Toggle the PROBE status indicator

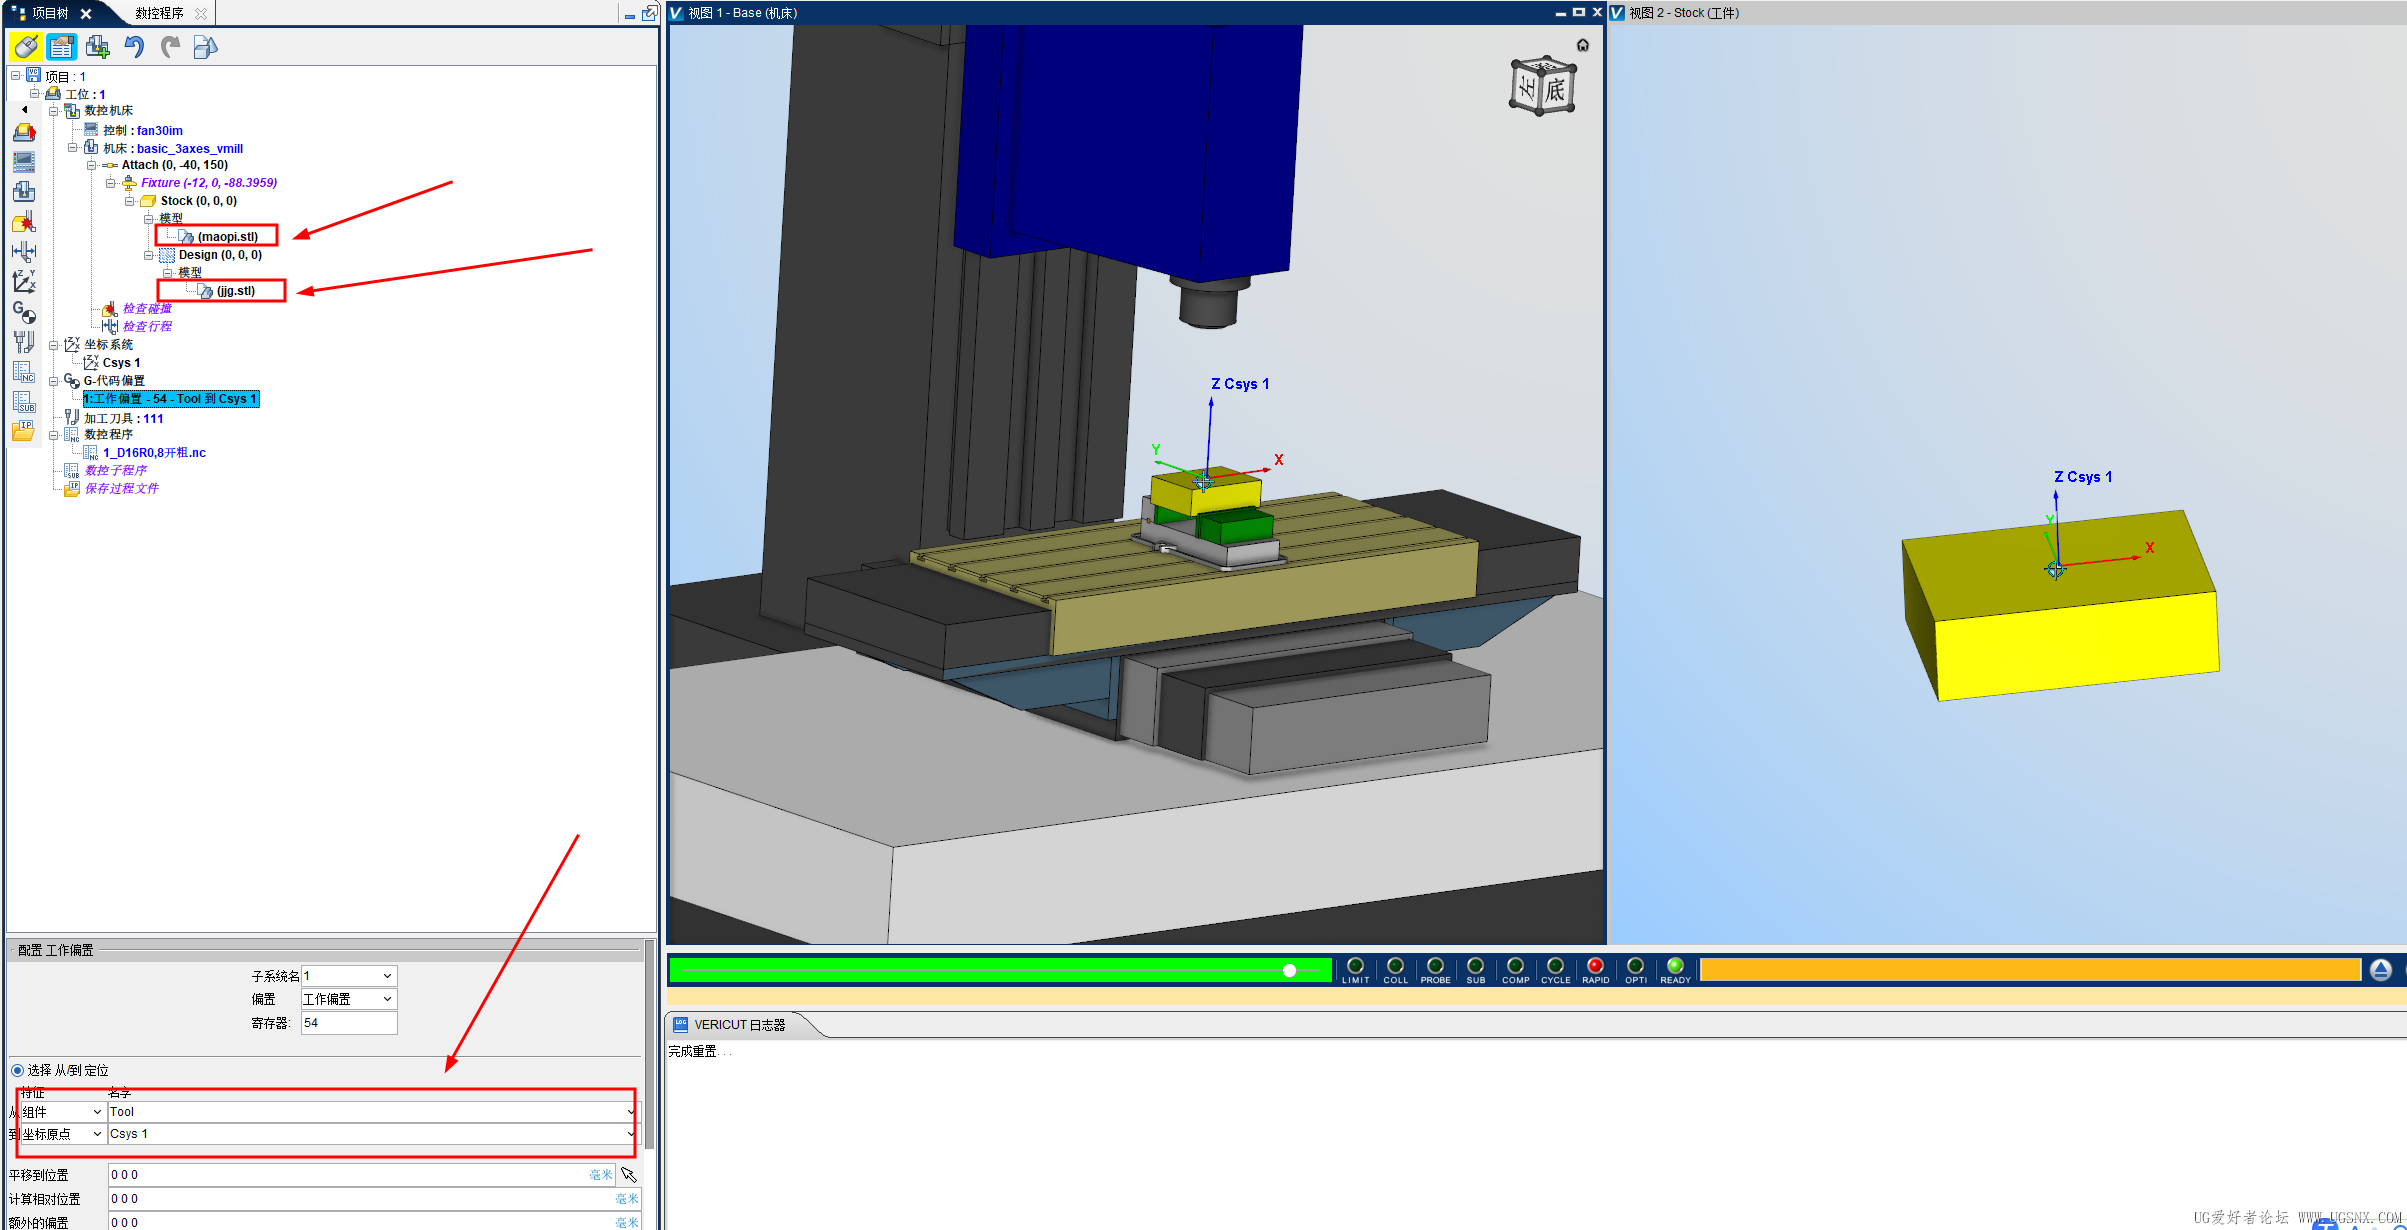pyautogui.click(x=1435, y=969)
